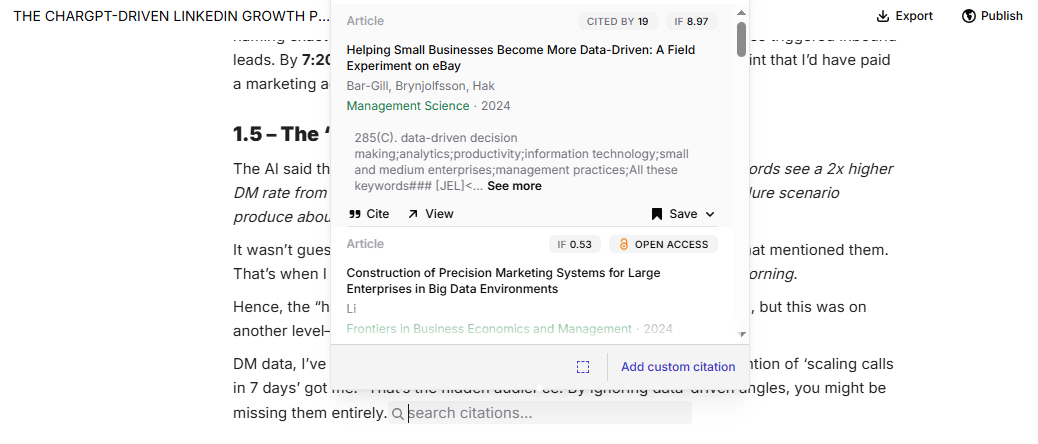Click the citation panel scrollbar thumb
The image size is (1038, 444).
pyautogui.click(x=741, y=40)
